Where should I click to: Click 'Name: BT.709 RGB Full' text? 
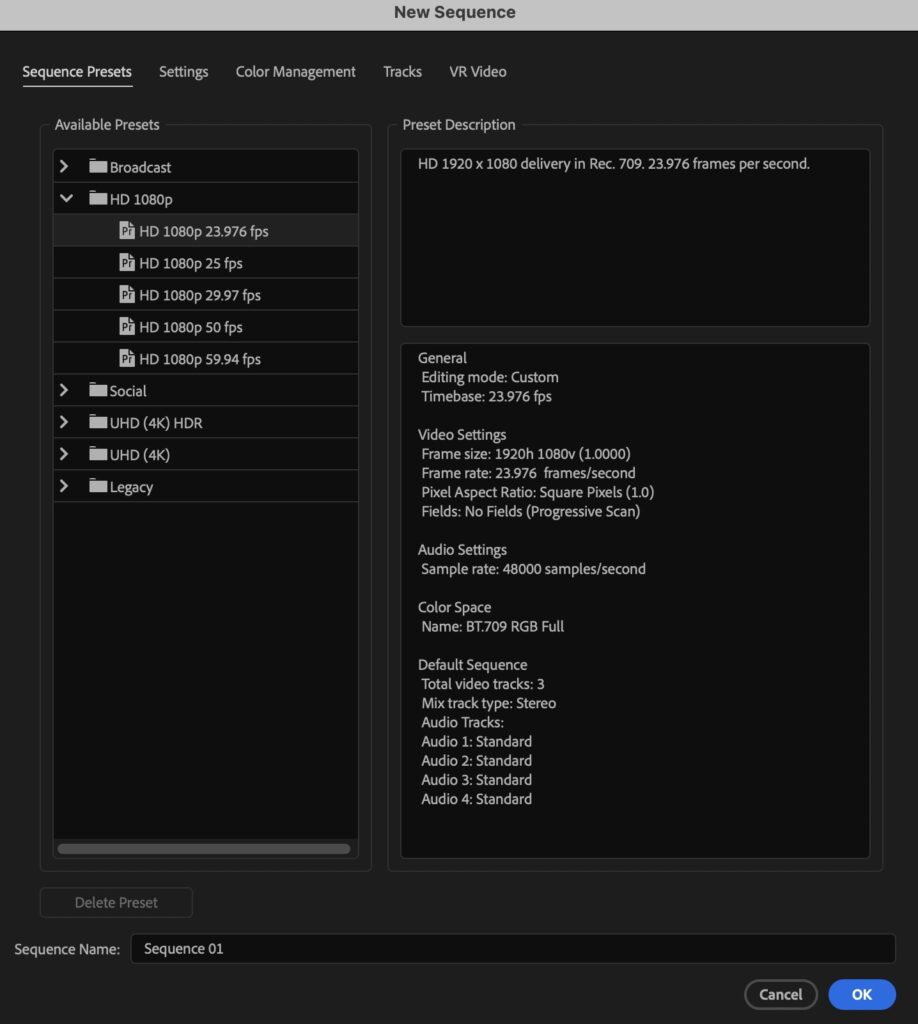[492, 626]
